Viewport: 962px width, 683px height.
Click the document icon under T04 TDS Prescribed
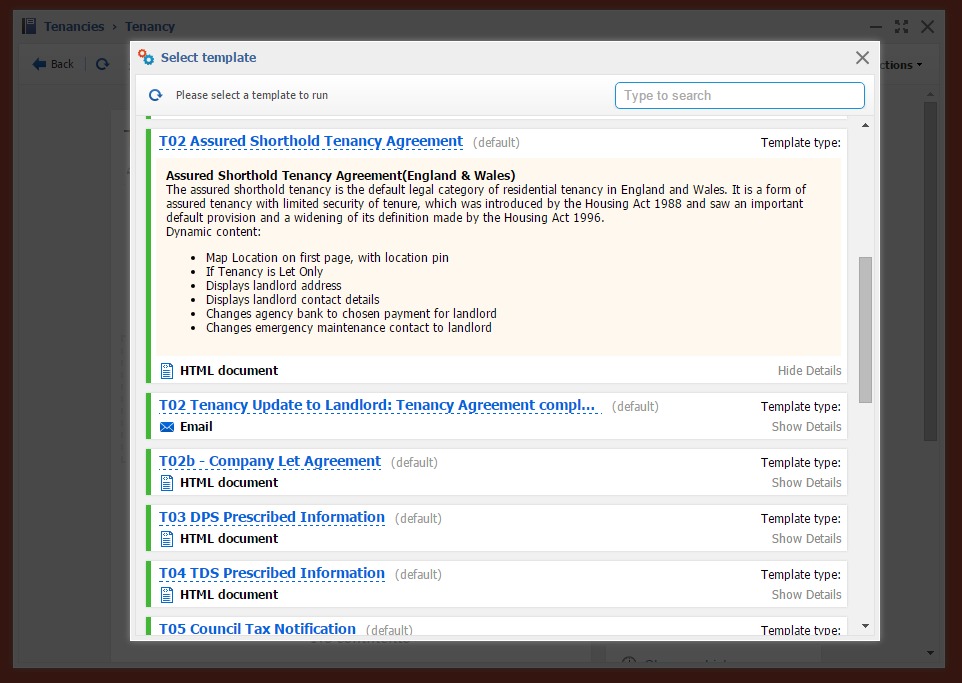click(167, 595)
